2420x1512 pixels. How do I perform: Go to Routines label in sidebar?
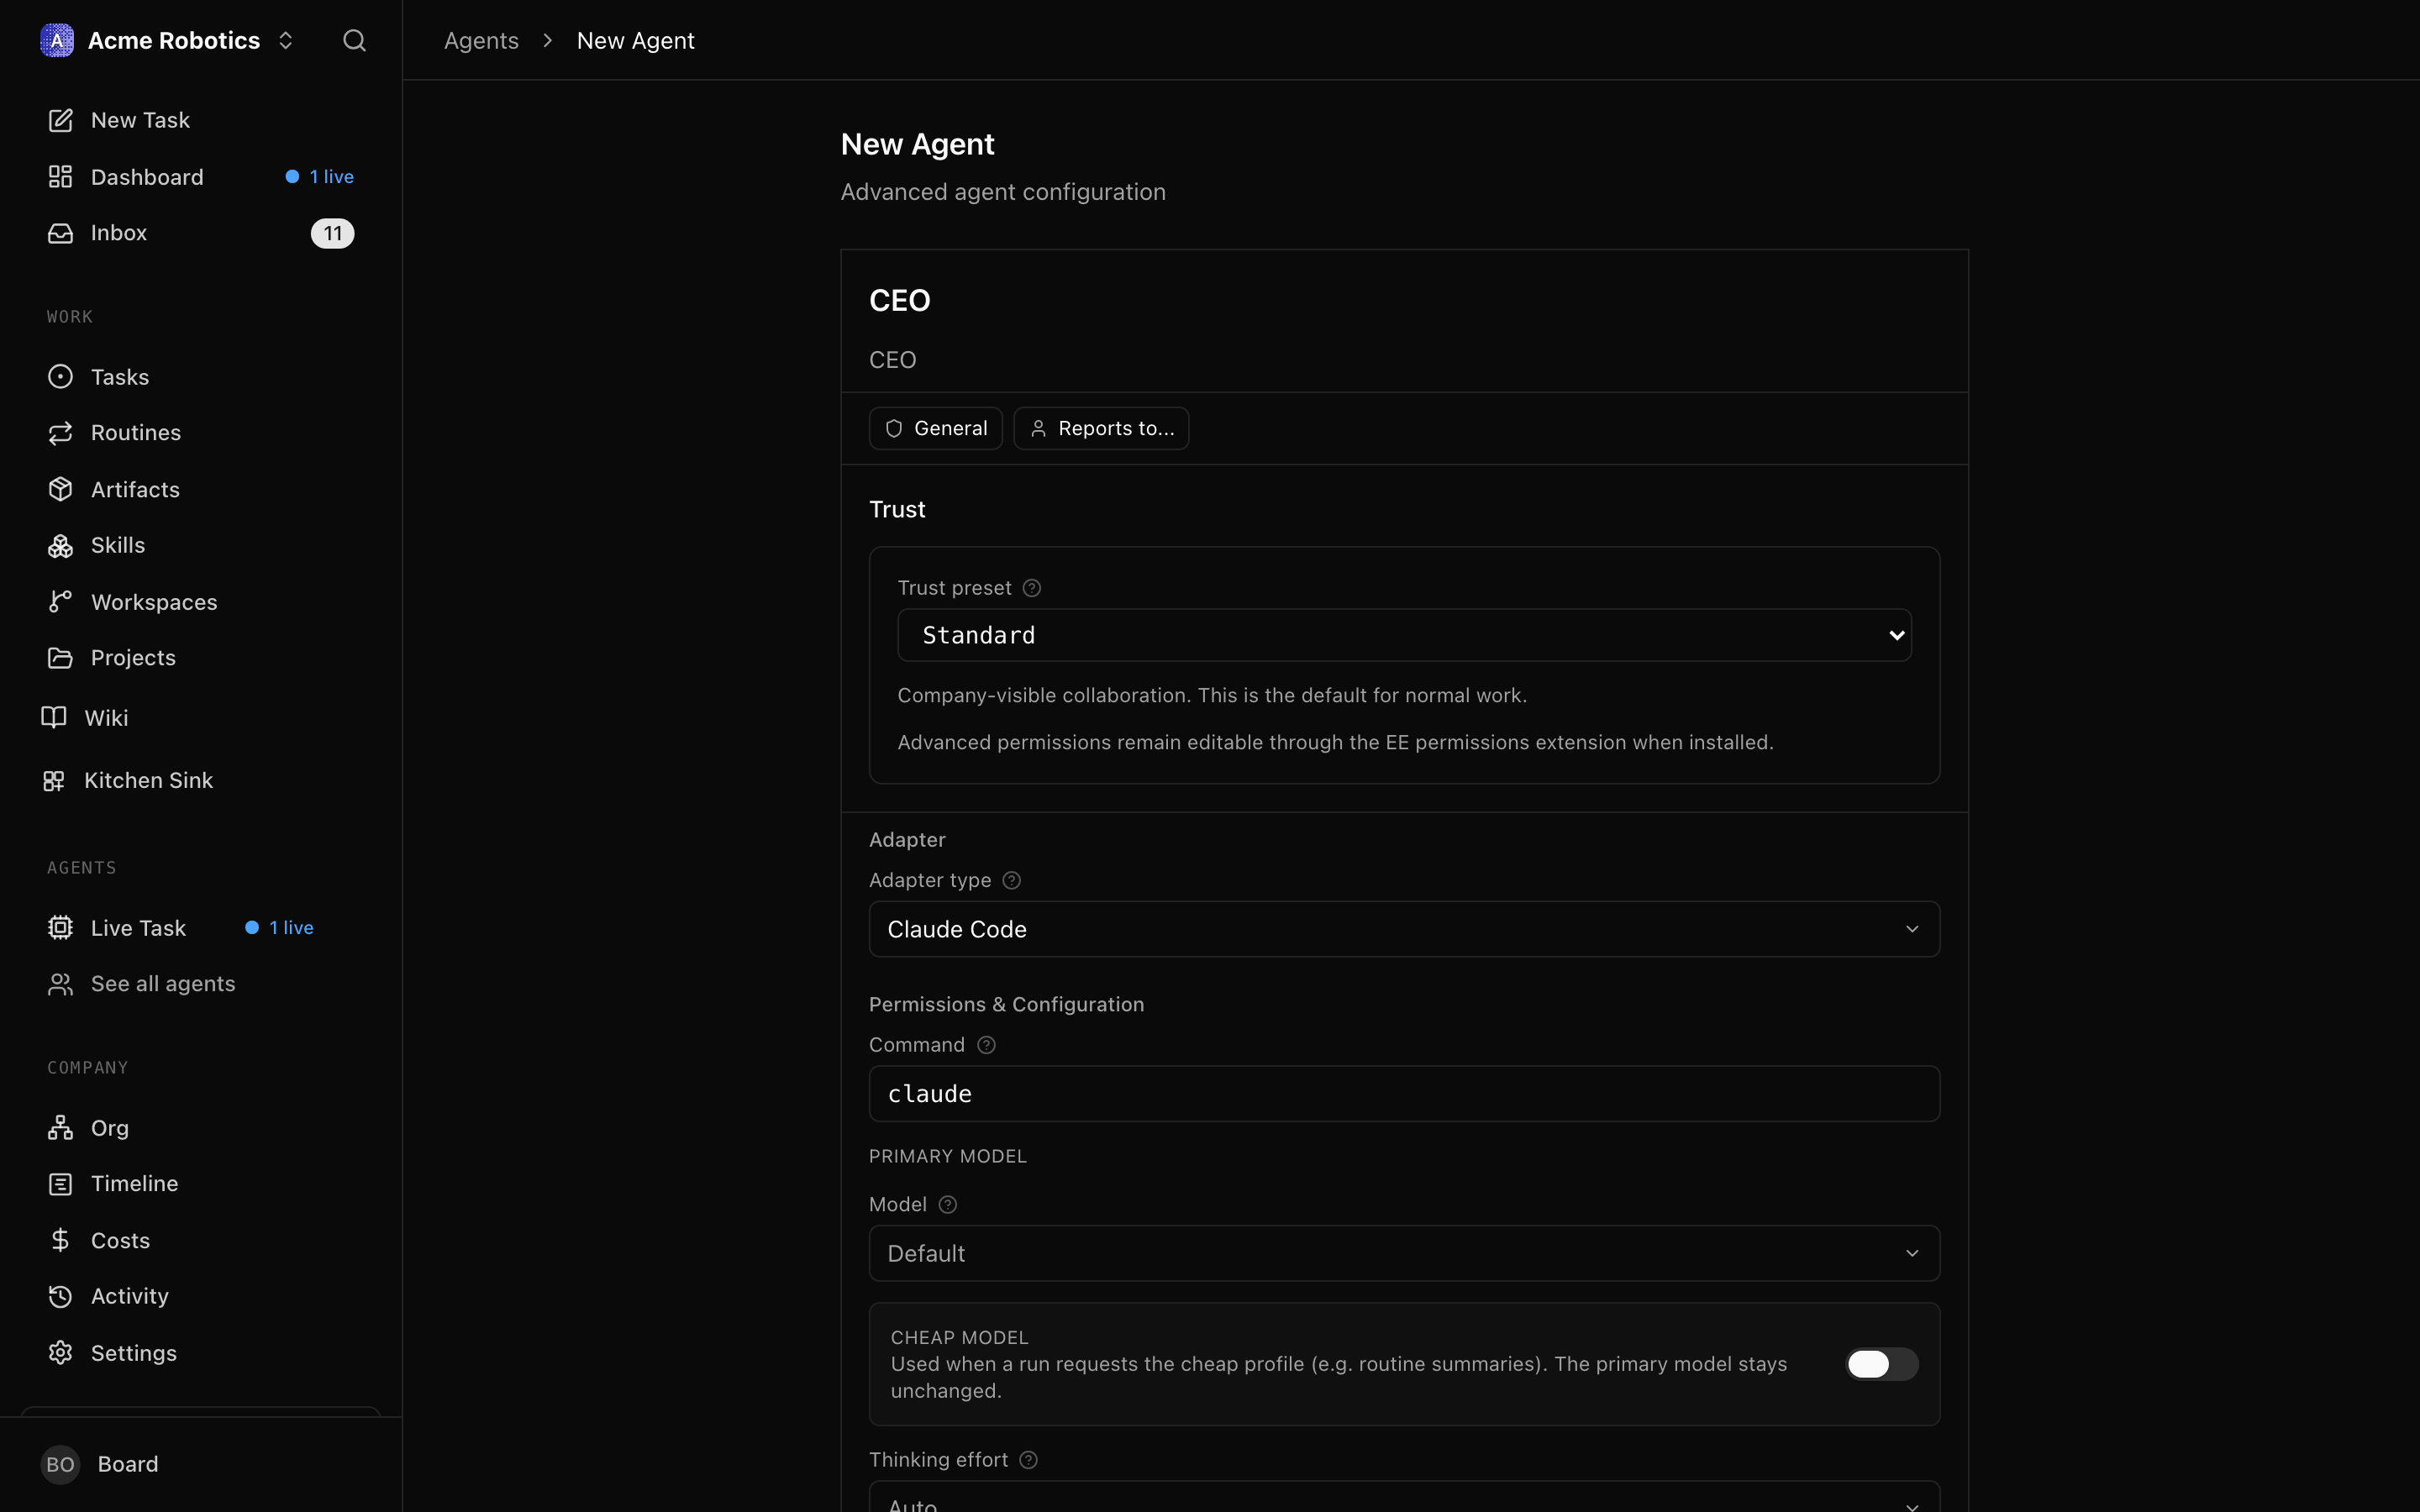coord(136,433)
